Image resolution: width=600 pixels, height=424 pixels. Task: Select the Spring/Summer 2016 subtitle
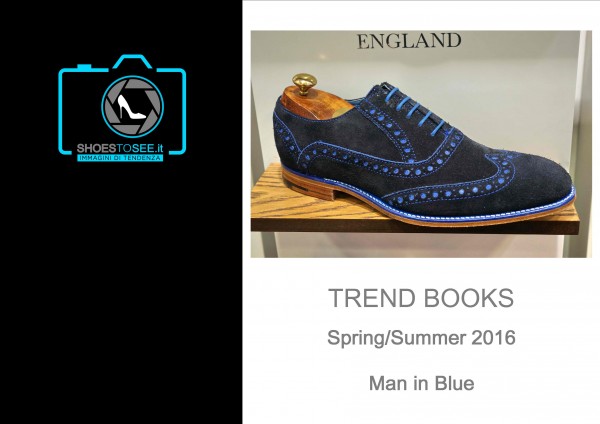421,338
